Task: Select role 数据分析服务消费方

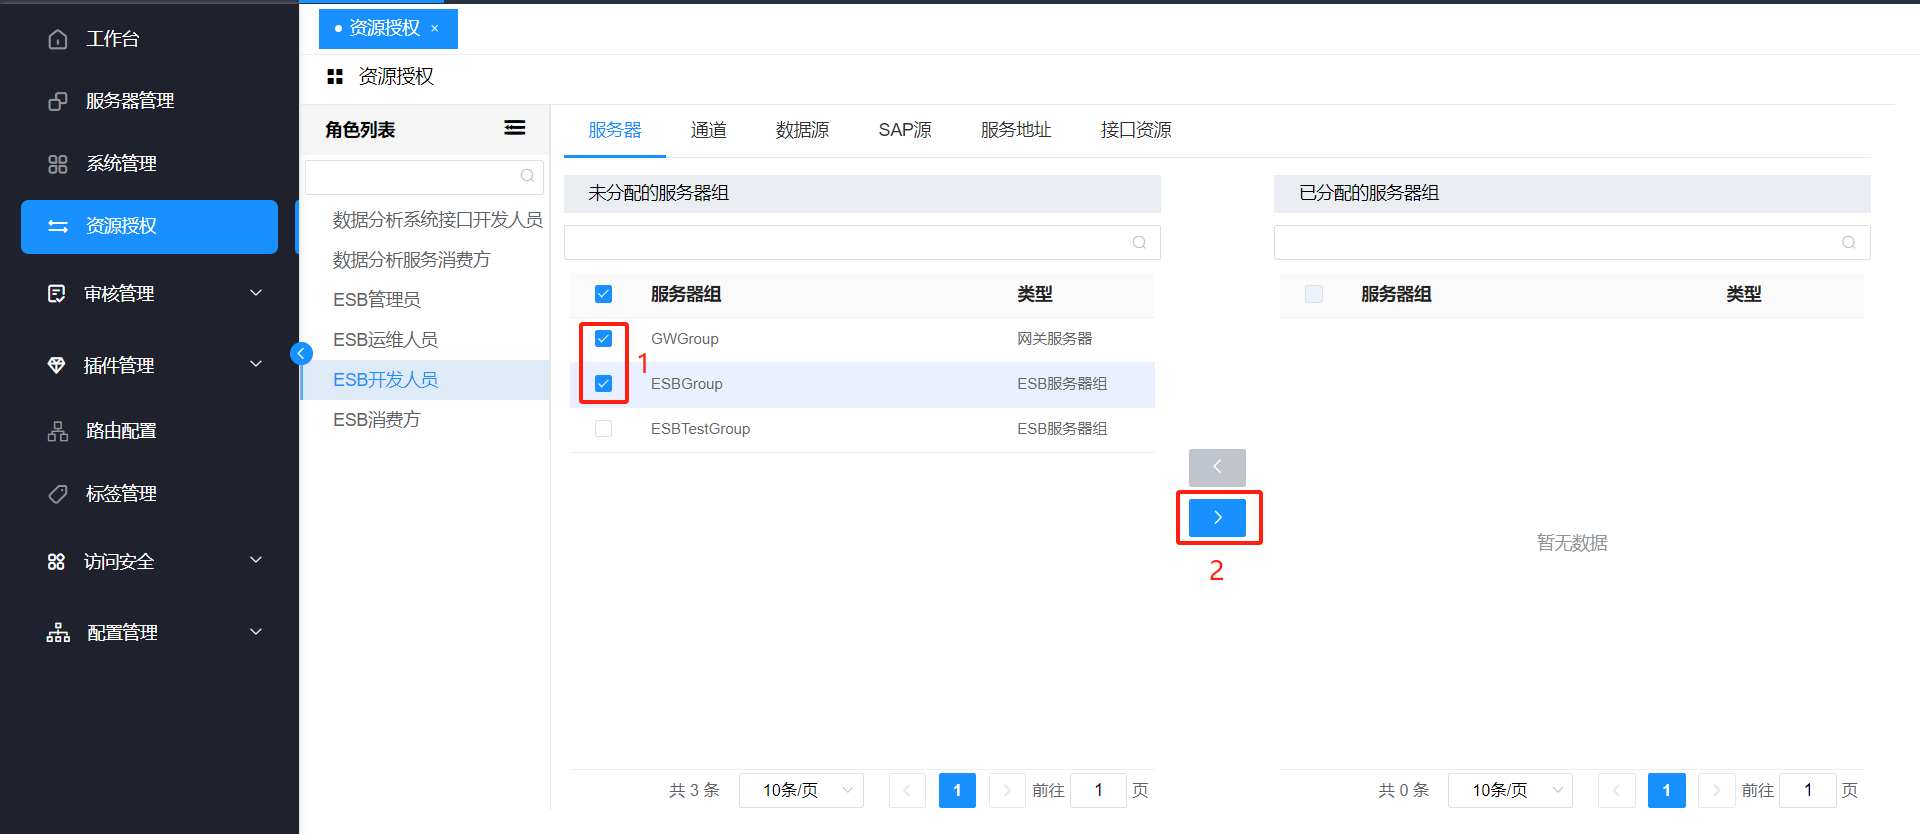Action: [x=412, y=260]
